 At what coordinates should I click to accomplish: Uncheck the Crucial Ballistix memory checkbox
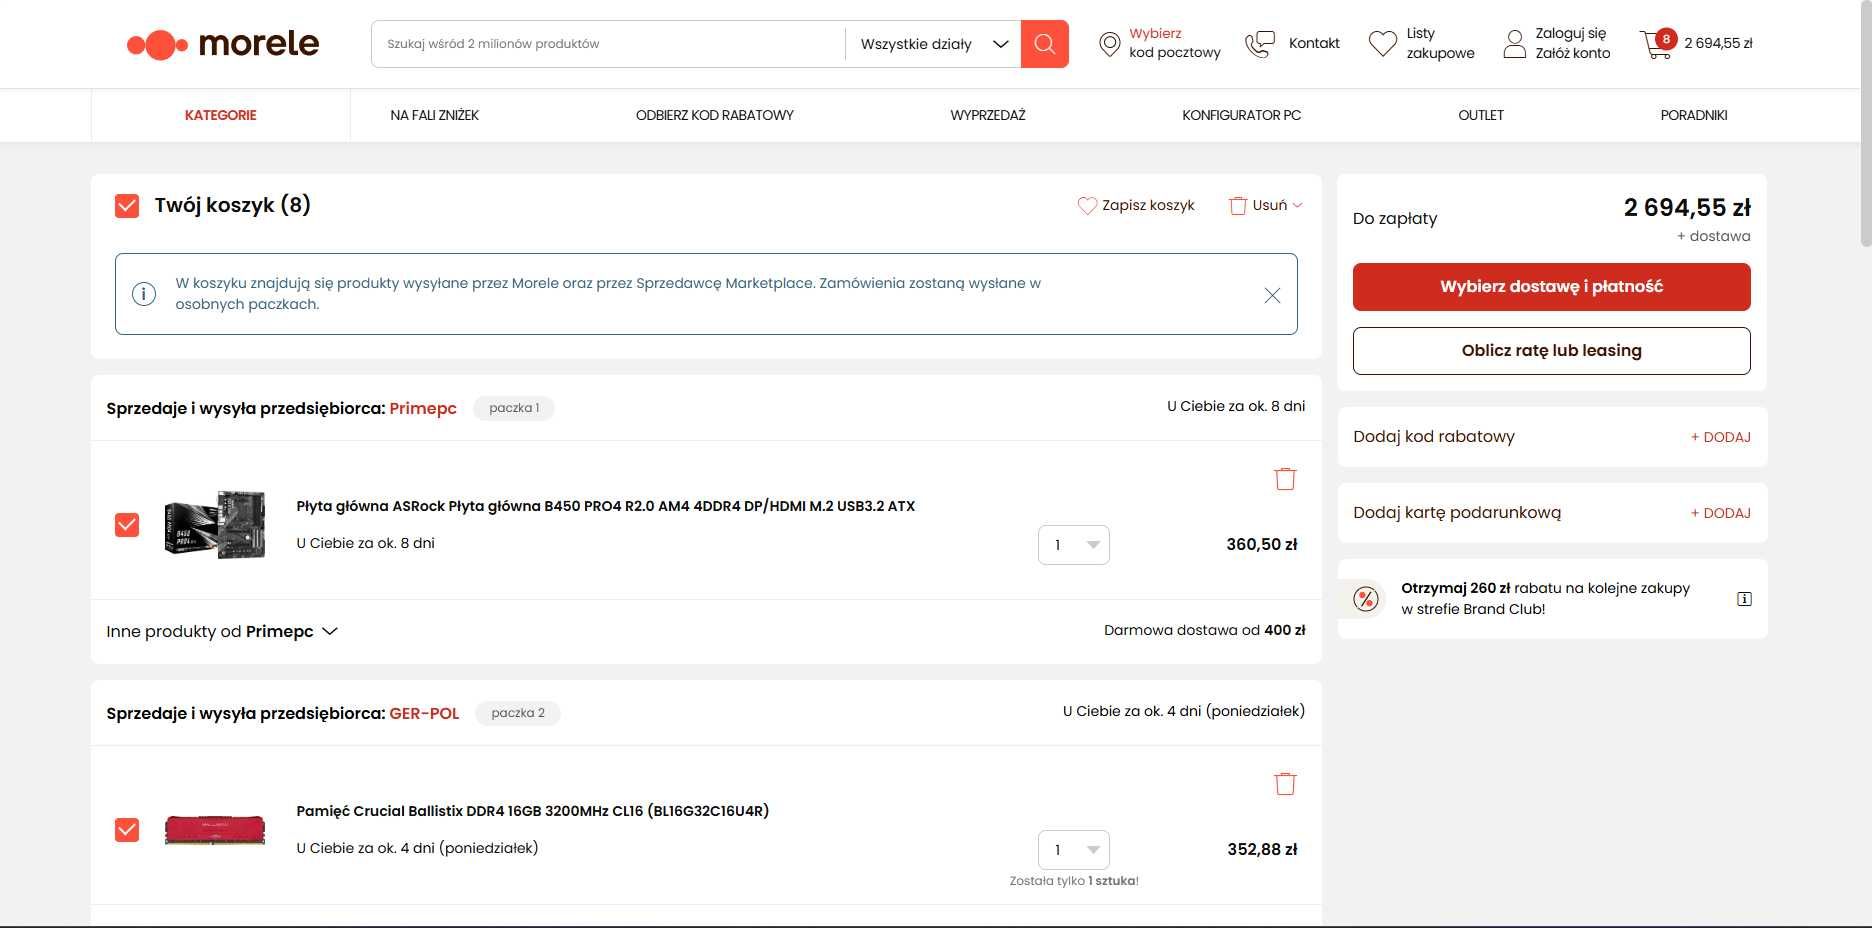click(127, 830)
